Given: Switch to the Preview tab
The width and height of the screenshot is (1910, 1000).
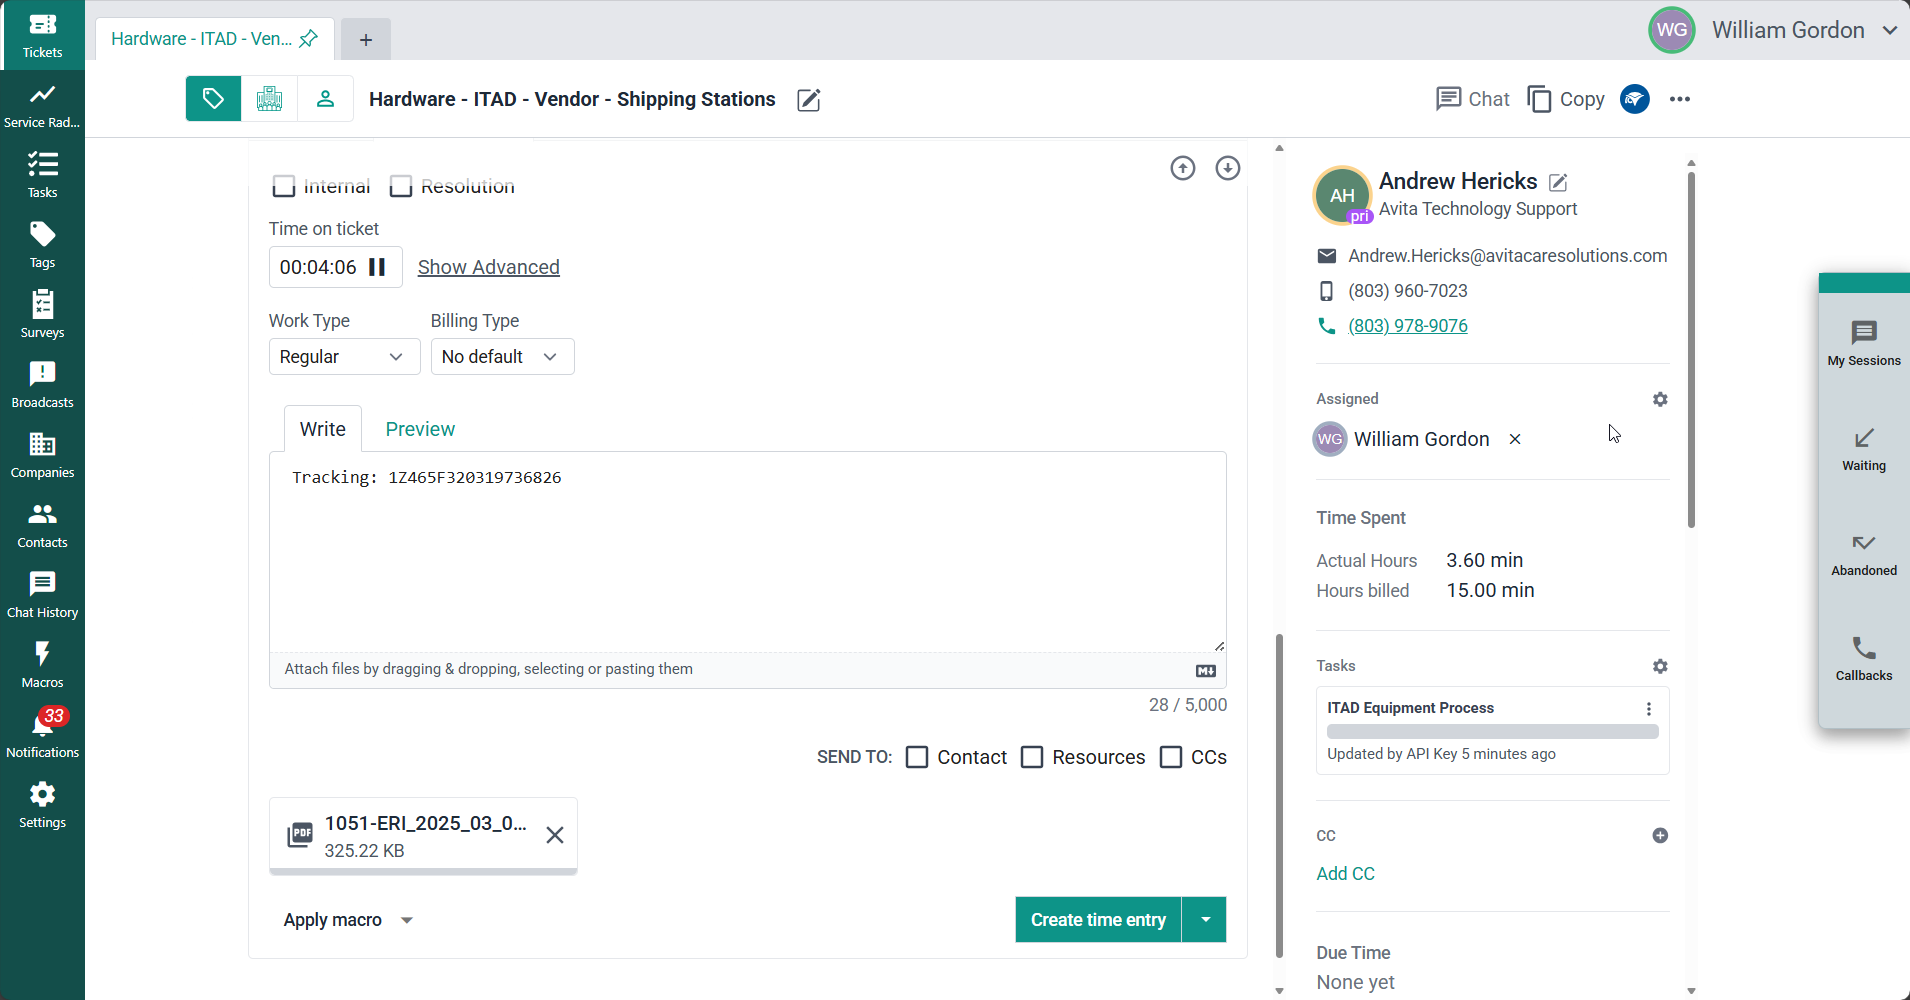Looking at the screenshot, I should (x=420, y=429).
